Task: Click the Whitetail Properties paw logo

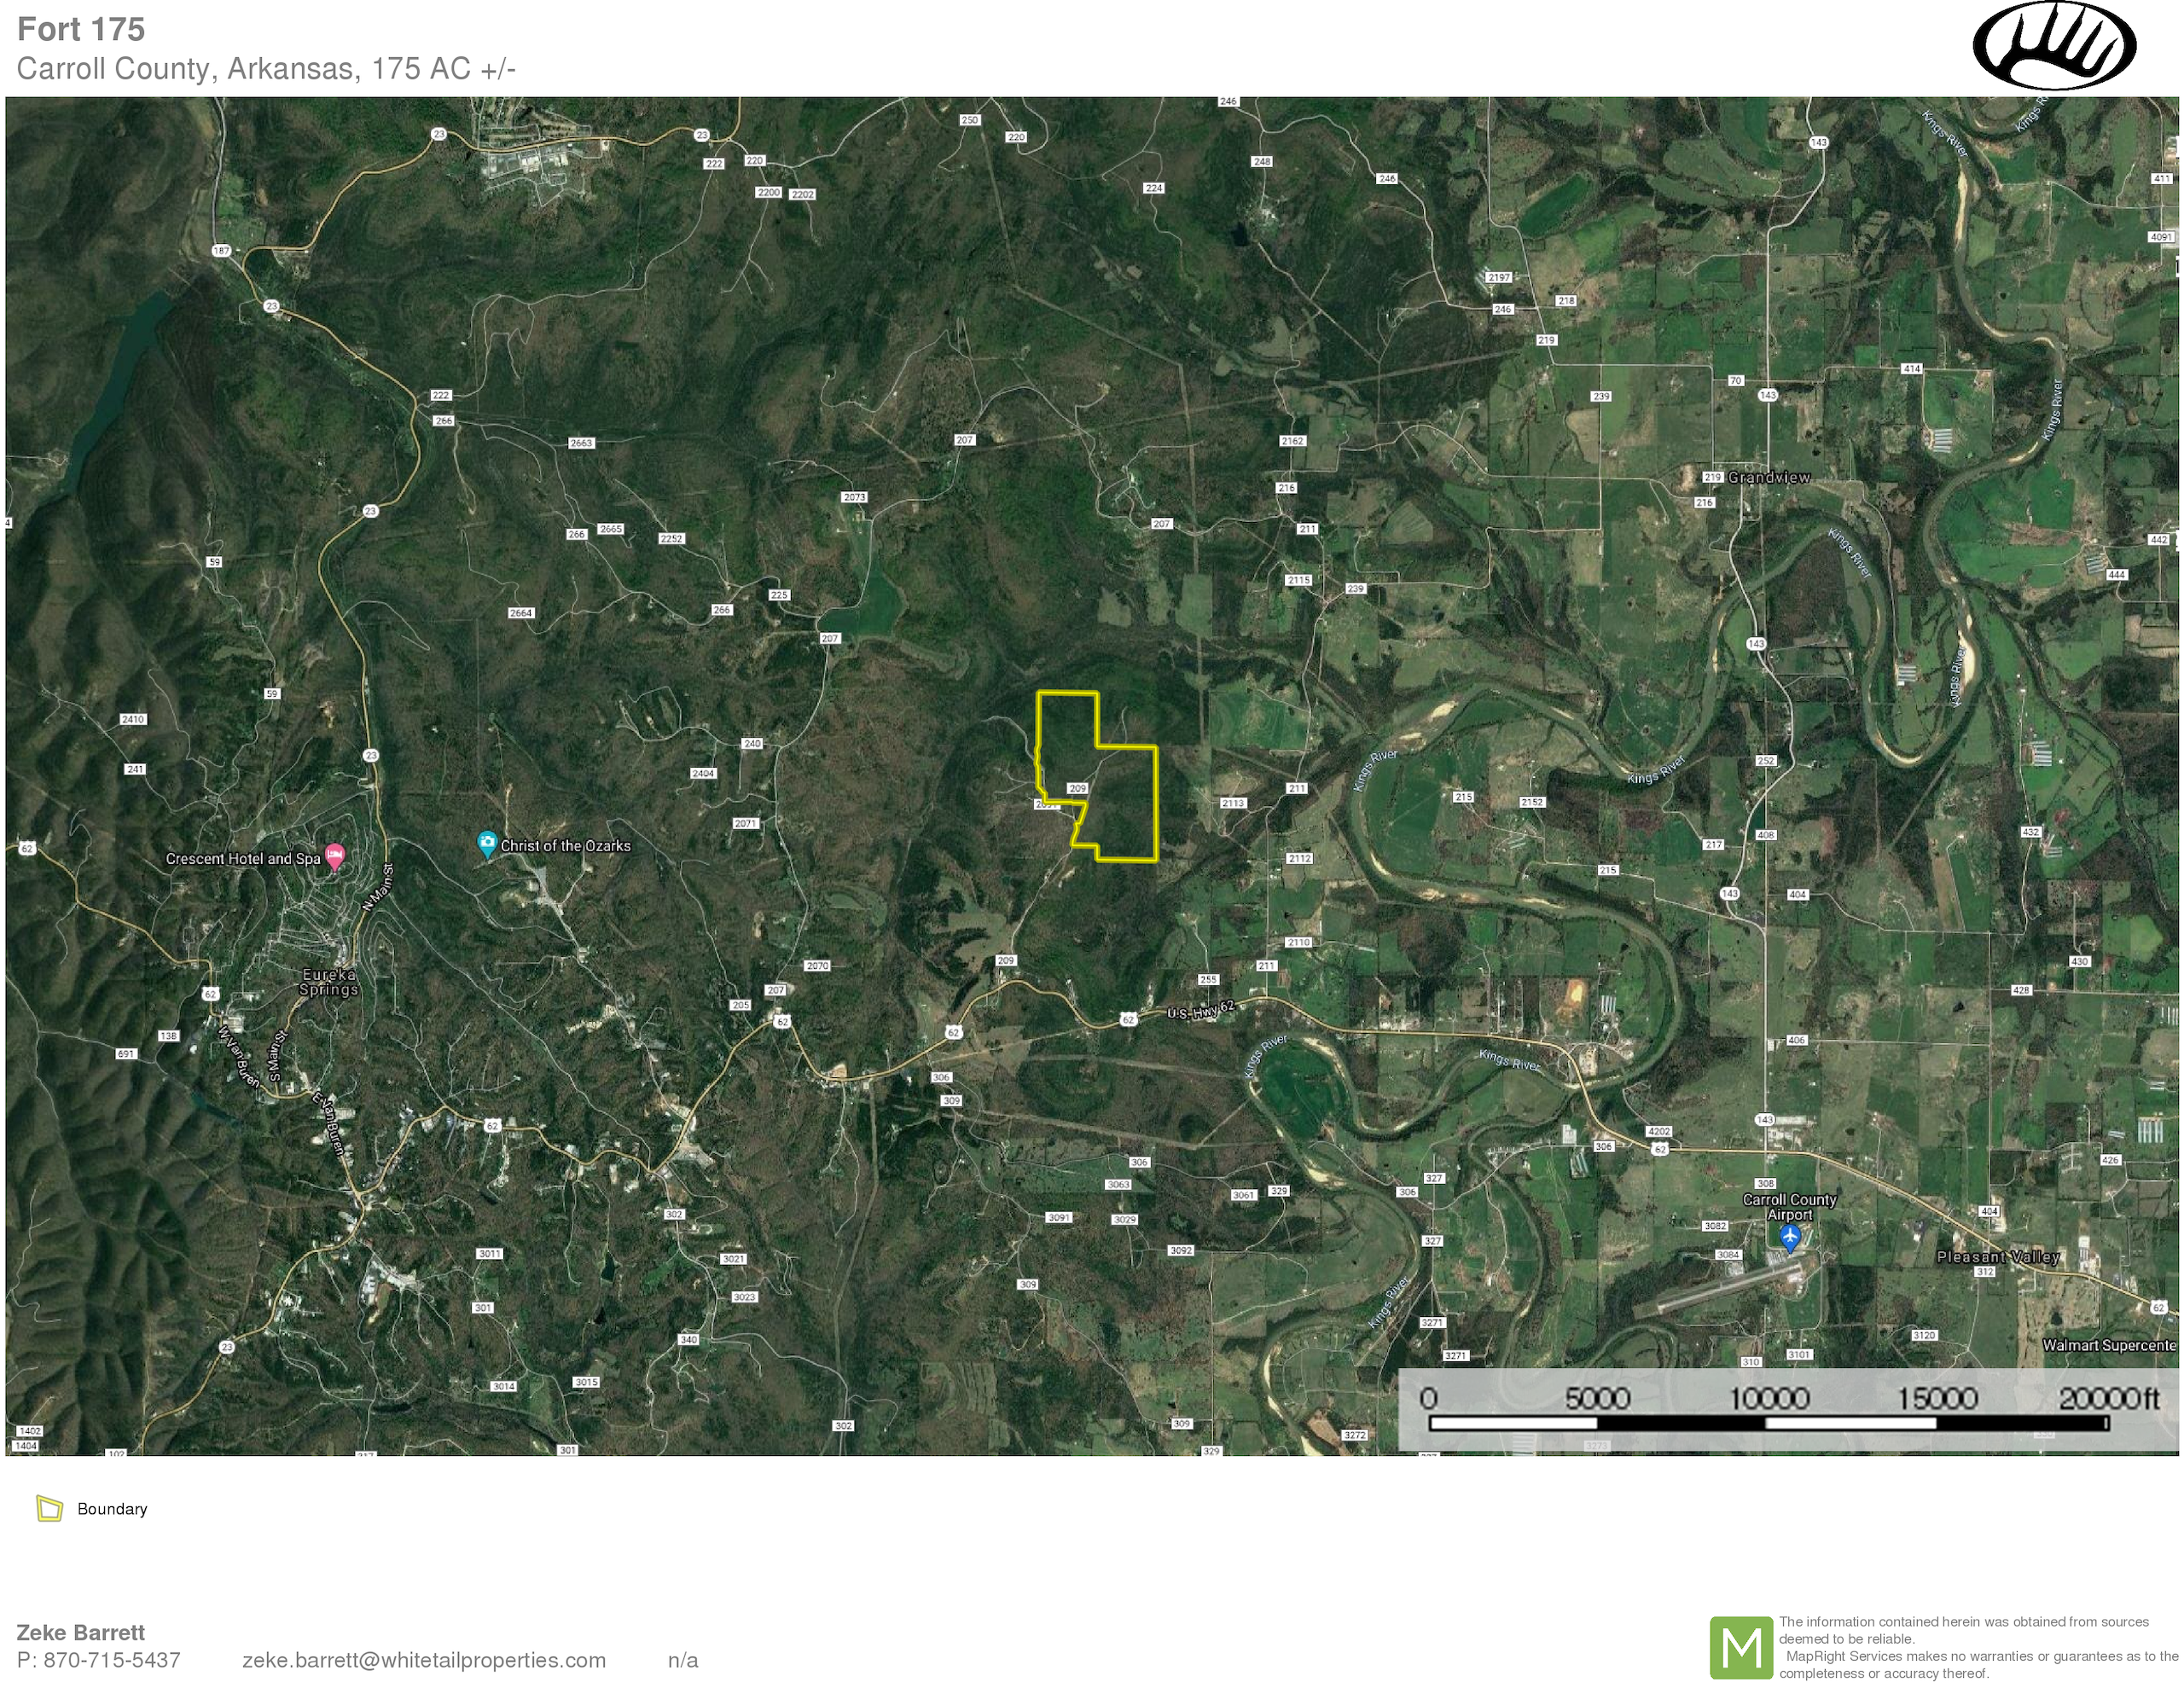Action: pyautogui.click(x=2054, y=45)
